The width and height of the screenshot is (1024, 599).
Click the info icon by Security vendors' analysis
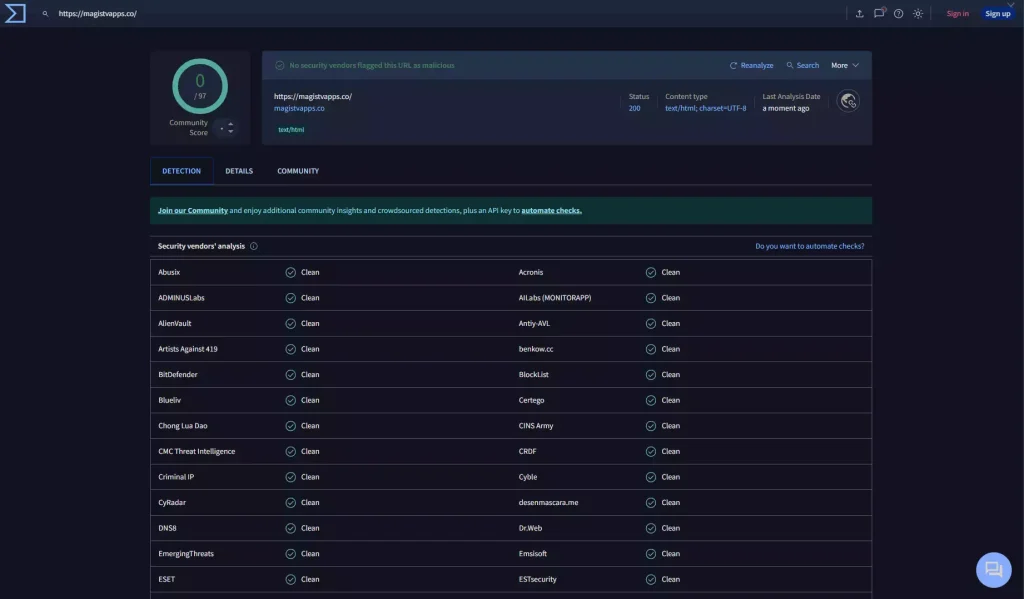coord(253,246)
